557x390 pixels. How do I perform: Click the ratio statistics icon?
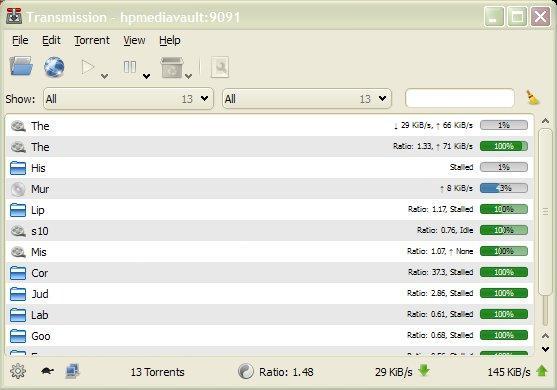245,372
